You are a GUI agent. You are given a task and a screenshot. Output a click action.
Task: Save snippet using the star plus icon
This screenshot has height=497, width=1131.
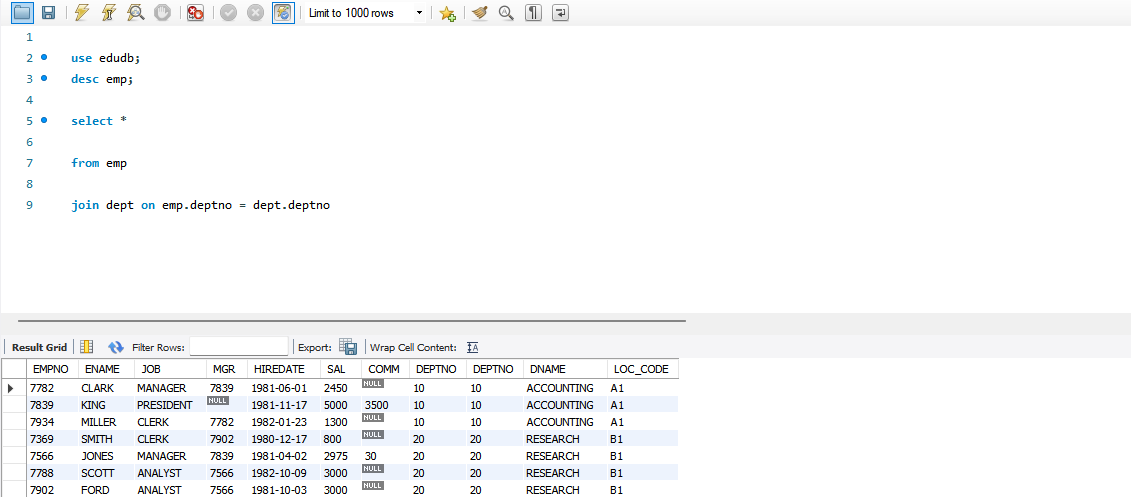(447, 12)
